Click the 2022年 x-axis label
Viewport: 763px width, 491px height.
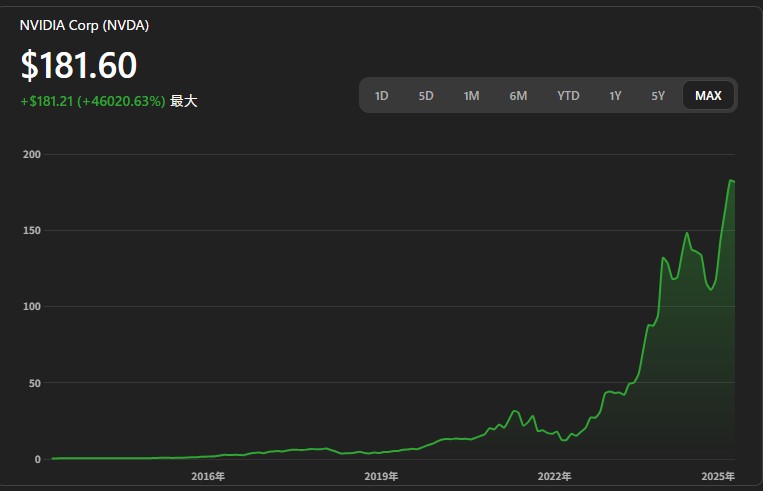554,476
